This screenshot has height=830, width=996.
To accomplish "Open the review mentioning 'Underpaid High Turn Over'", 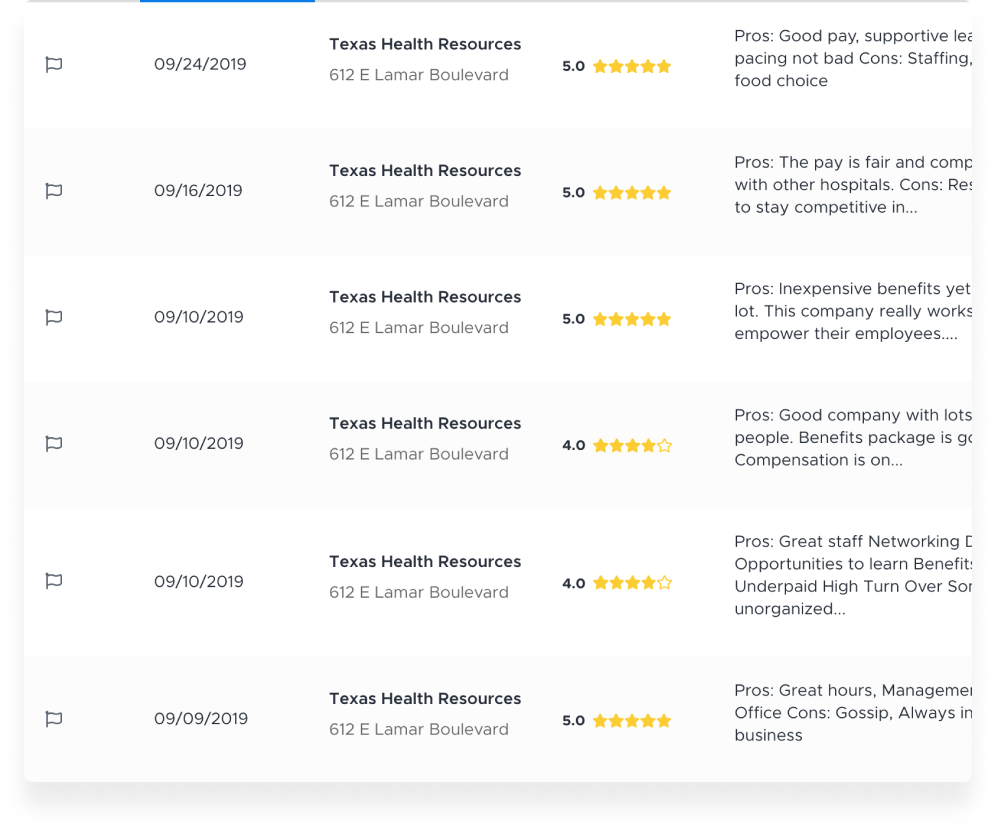I will (x=852, y=575).
